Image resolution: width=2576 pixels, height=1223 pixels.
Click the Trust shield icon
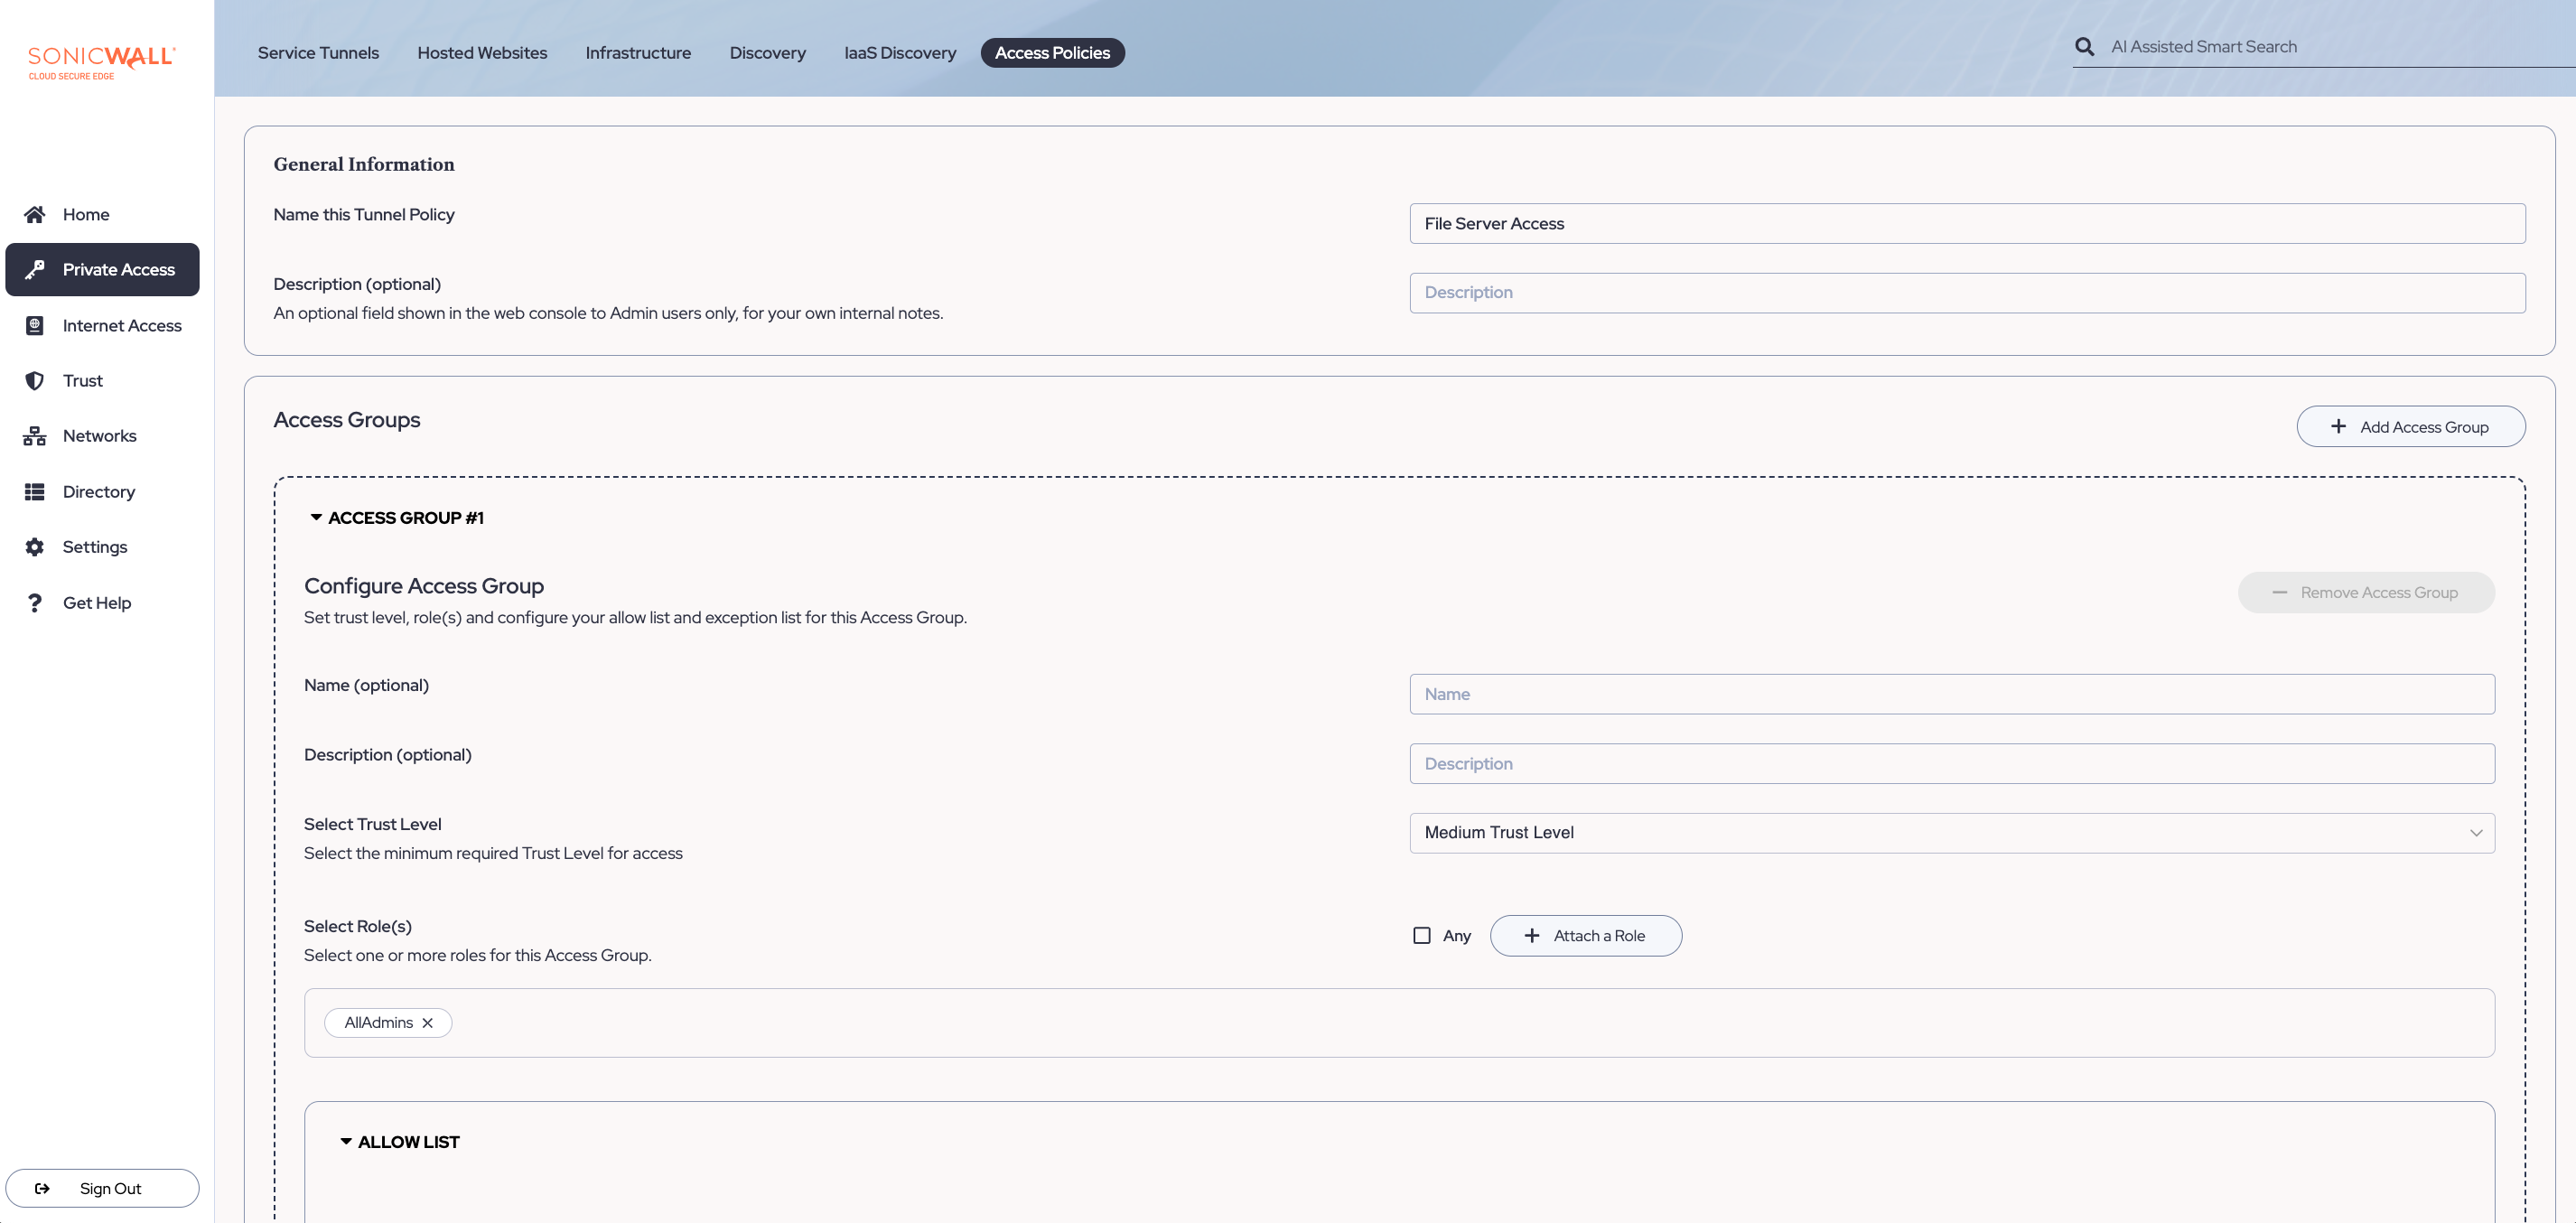coord(35,380)
